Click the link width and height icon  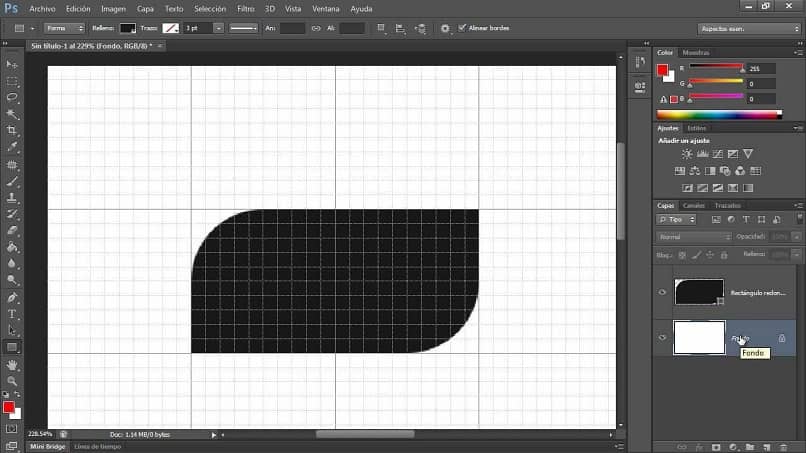click(x=316, y=28)
